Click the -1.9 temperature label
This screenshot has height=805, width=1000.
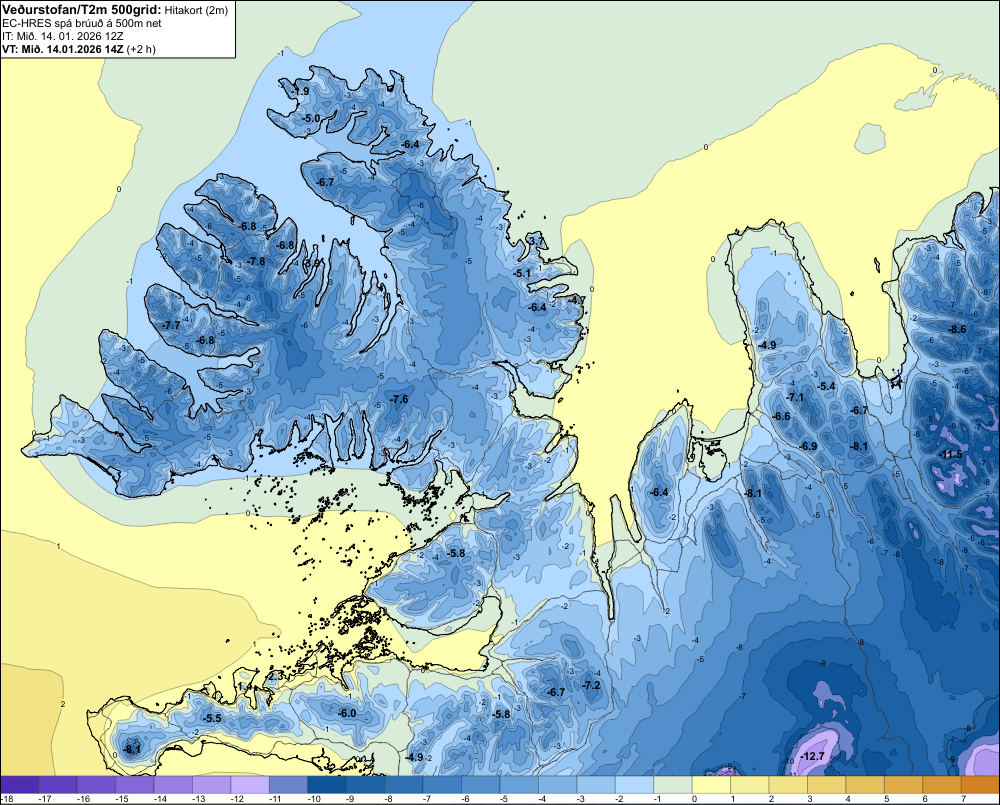pyautogui.click(x=300, y=91)
